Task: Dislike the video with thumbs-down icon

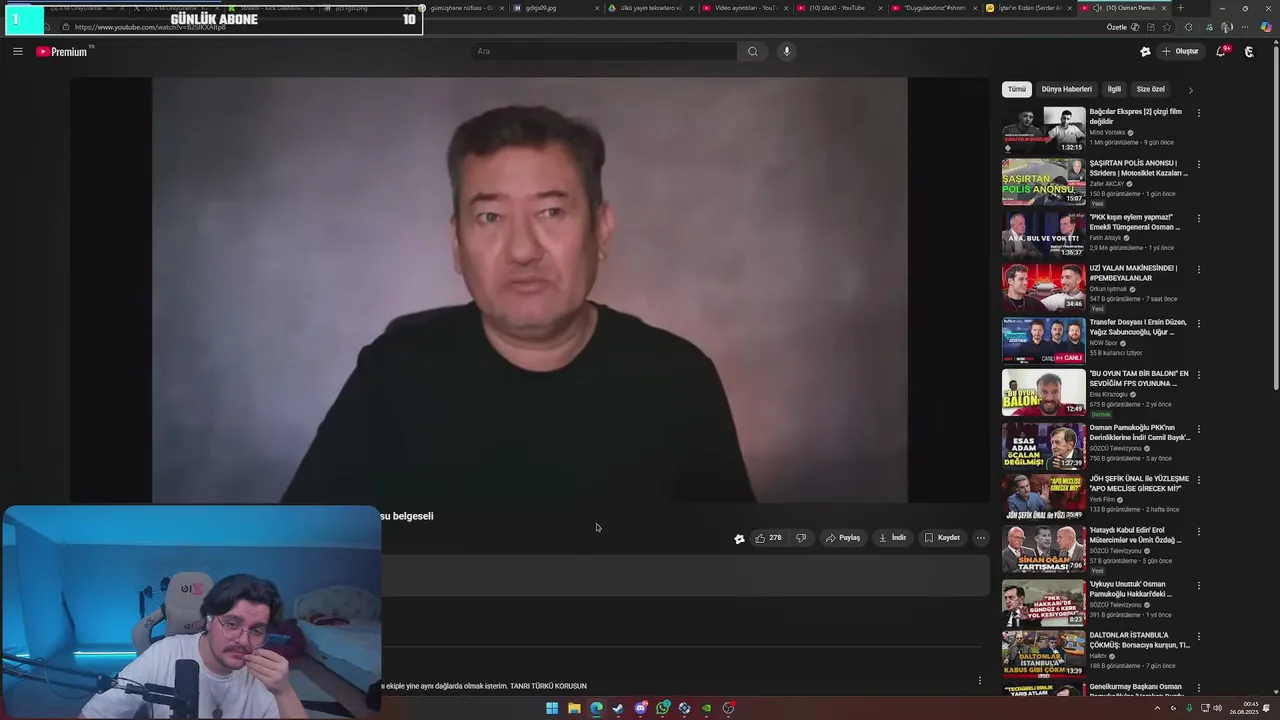Action: pyautogui.click(x=800, y=538)
